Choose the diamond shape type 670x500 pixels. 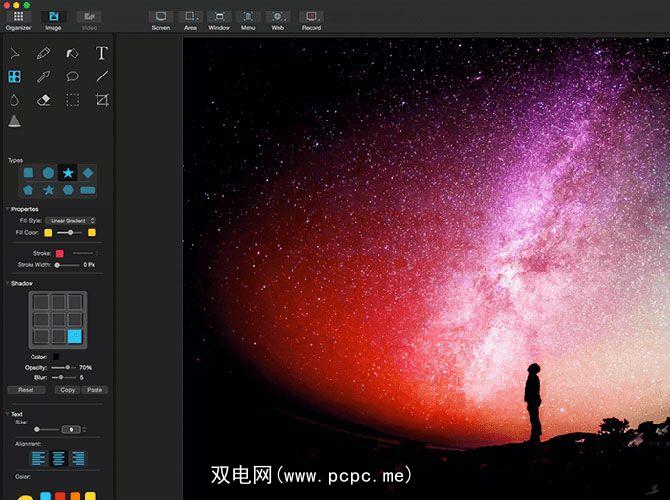[88, 173]
